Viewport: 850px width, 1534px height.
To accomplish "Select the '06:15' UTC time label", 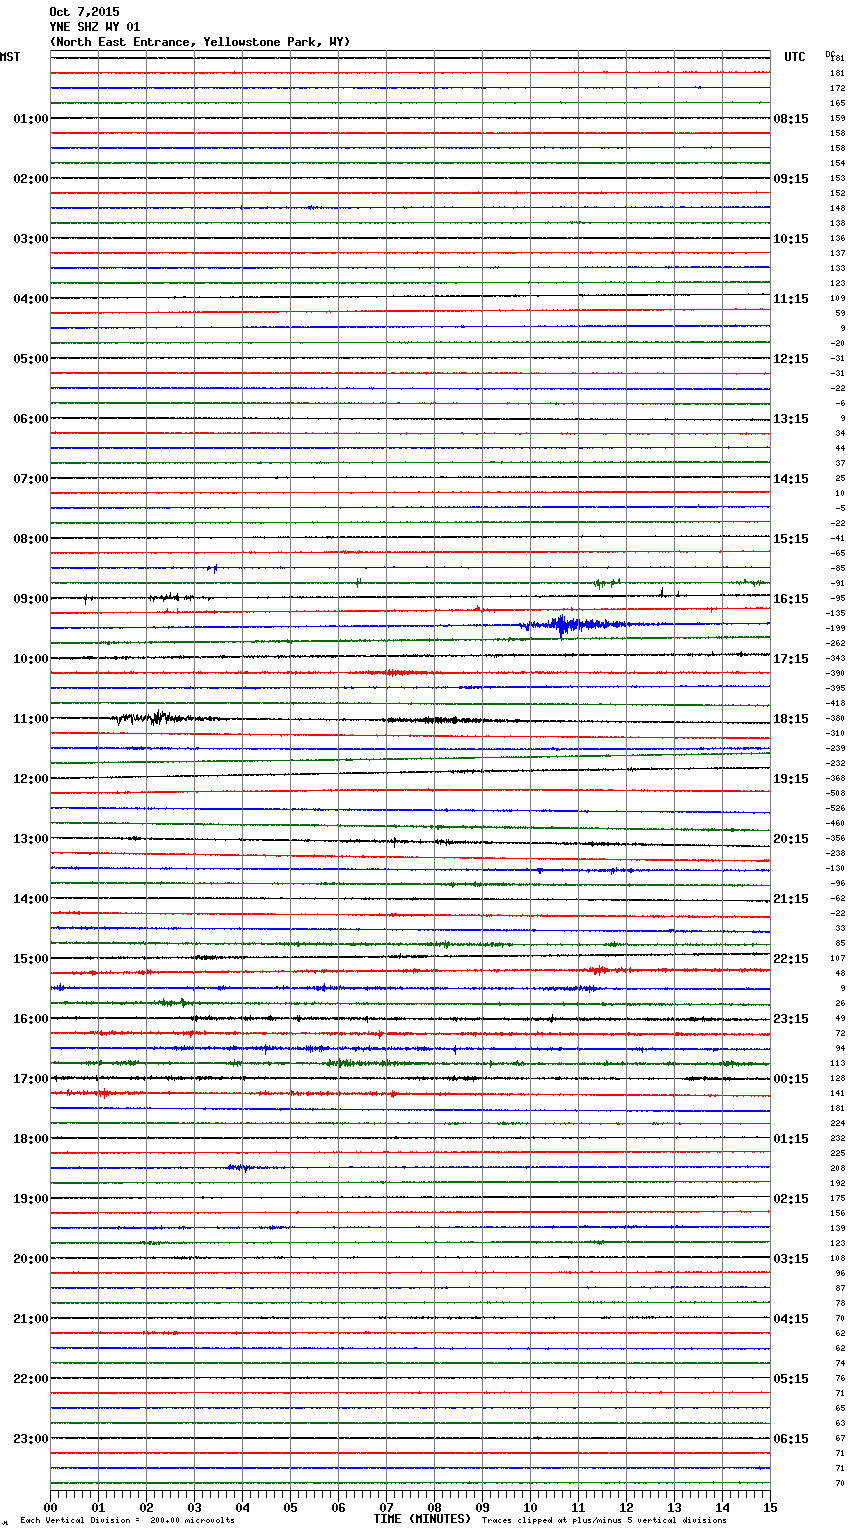I will [791, 1439].
